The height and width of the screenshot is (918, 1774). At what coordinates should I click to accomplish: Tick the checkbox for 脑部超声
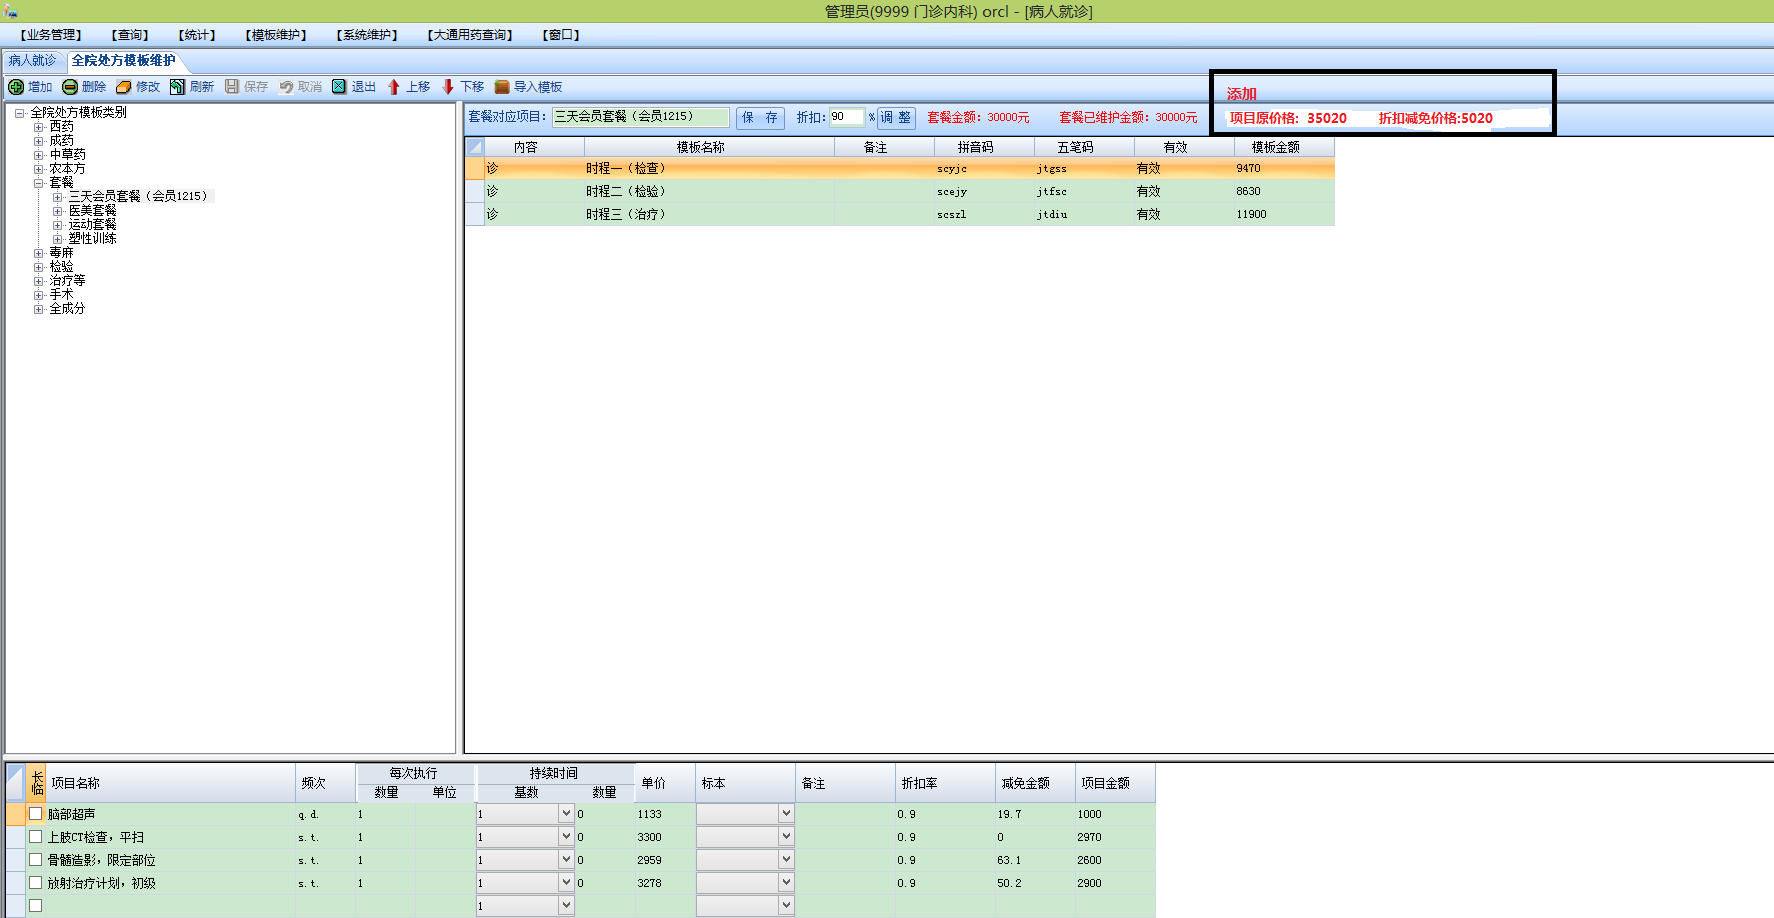(x=36, y=814)
